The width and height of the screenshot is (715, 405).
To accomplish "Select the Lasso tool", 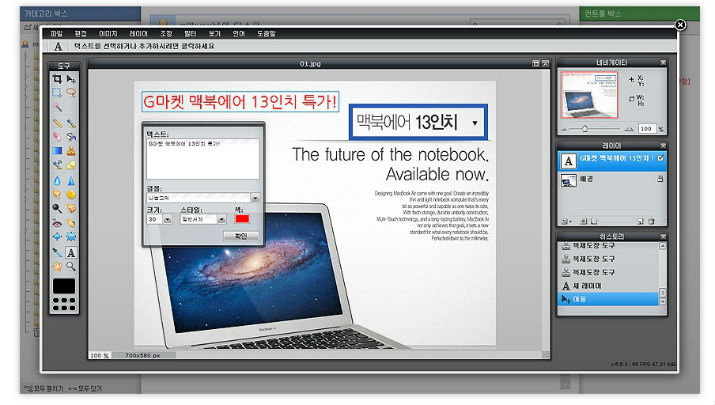I will (71, 93).
